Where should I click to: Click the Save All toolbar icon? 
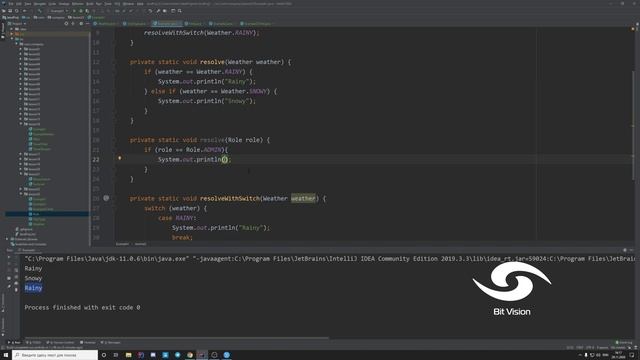tap(10, 11)
